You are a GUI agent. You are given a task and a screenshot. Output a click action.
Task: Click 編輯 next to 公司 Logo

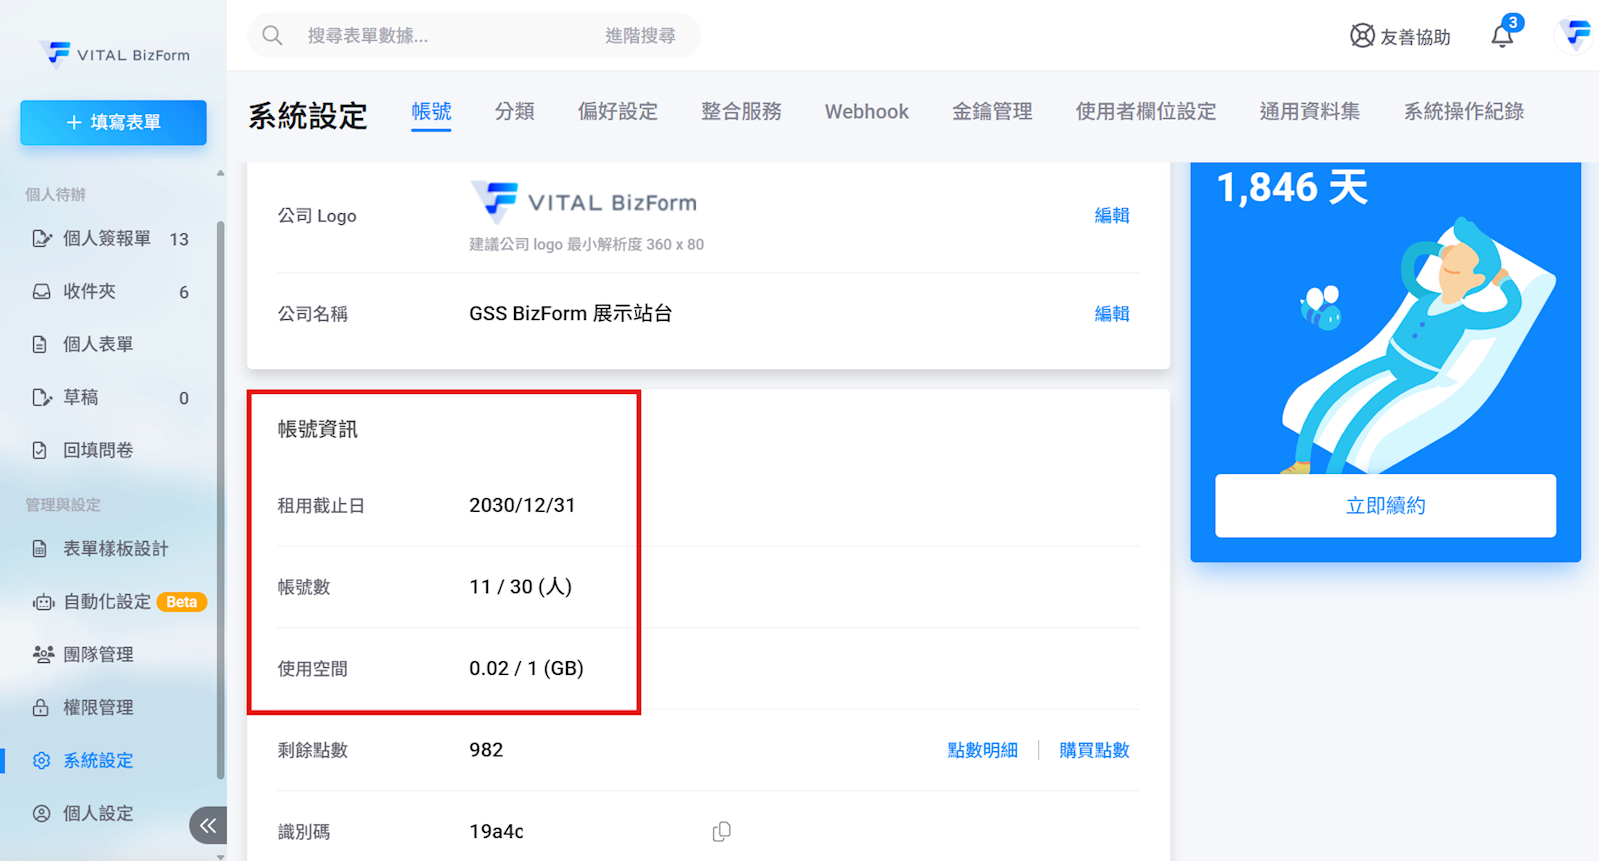(1111, 215)
